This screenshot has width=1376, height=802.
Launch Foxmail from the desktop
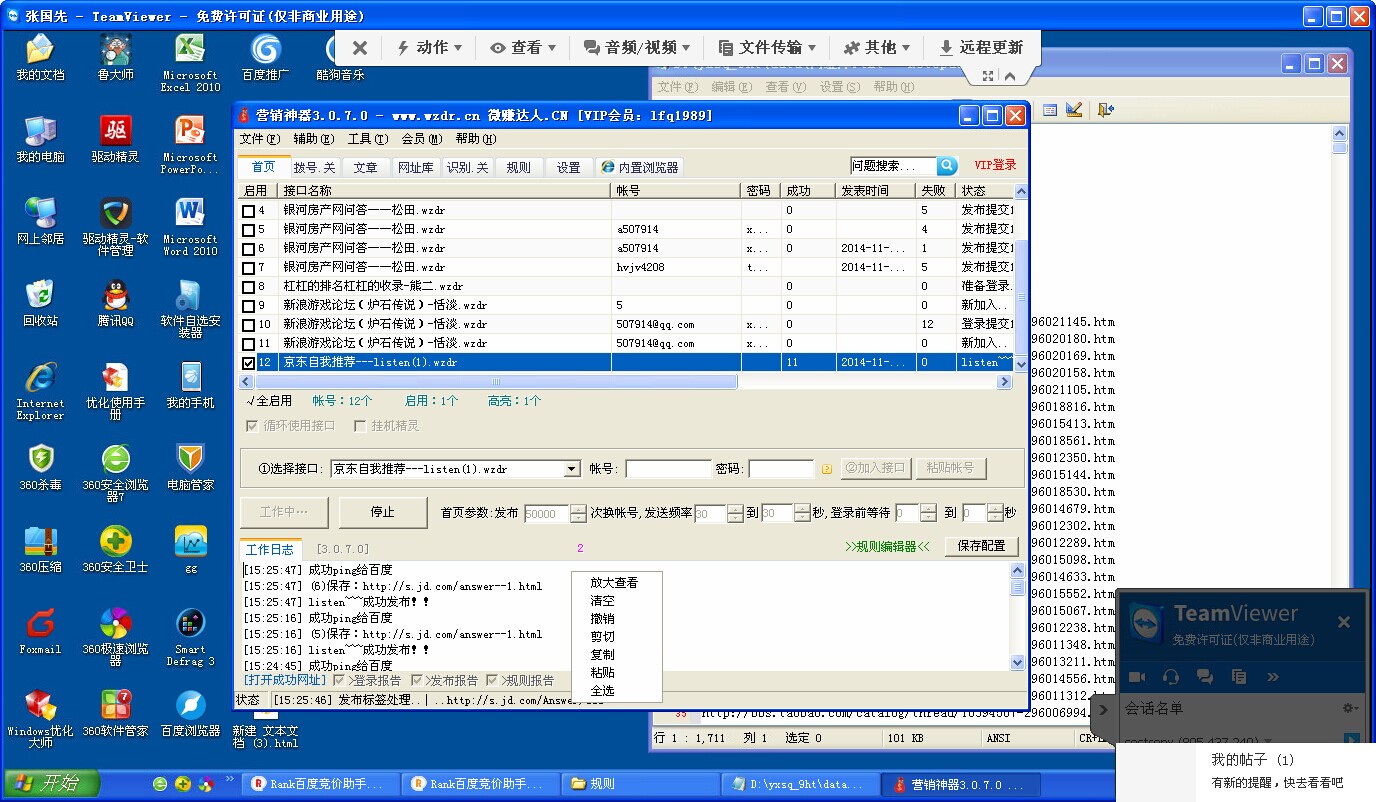(x=40, y=631)
